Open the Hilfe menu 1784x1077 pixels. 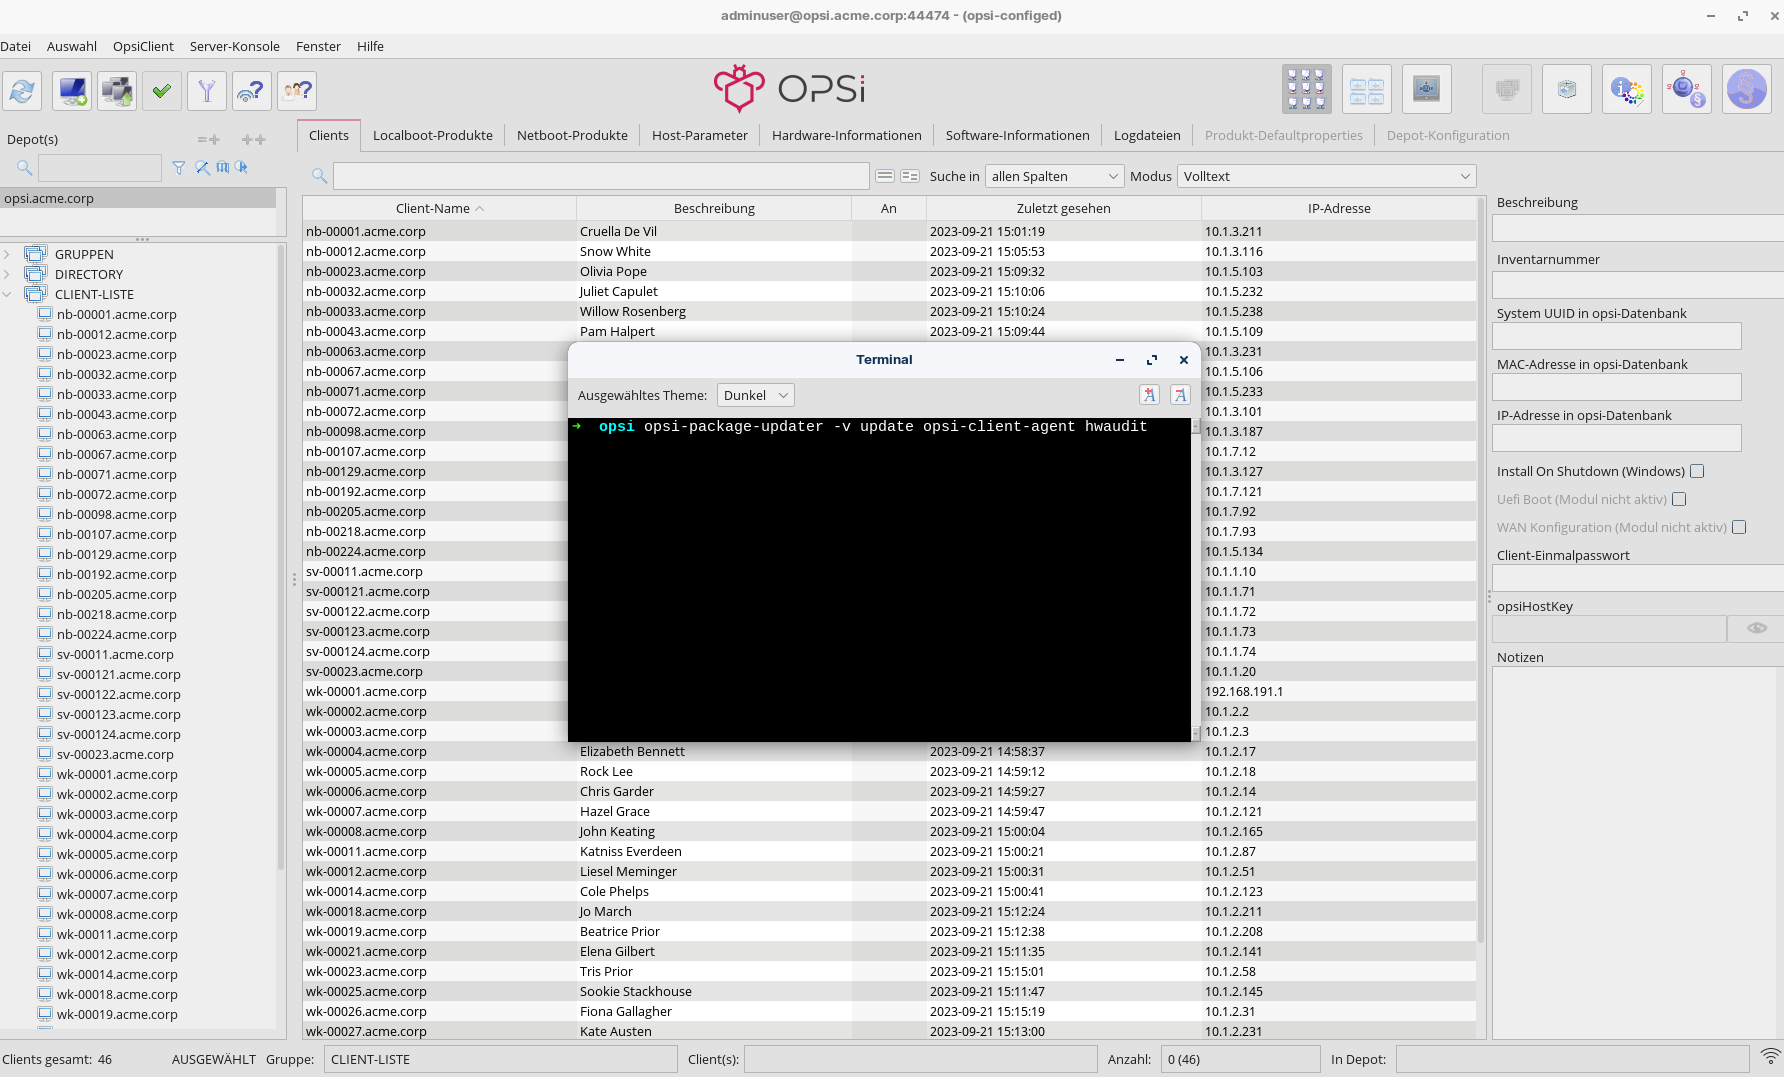pyautogui.click(x=370, y=46)
